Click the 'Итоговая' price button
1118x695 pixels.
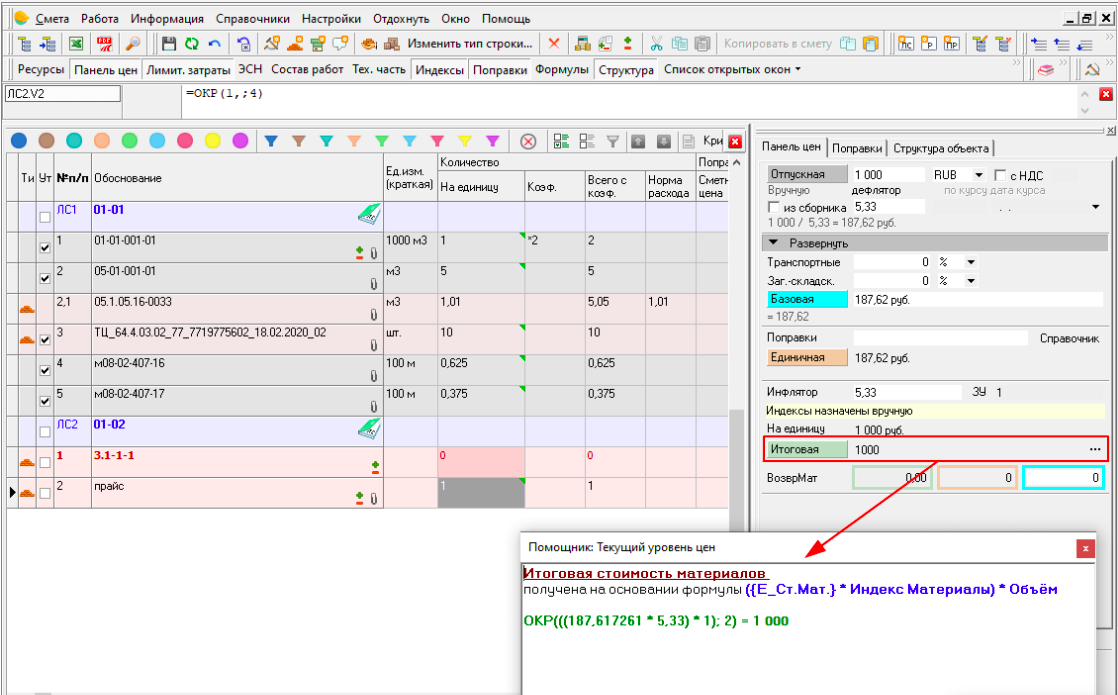[x=806, y=450]
